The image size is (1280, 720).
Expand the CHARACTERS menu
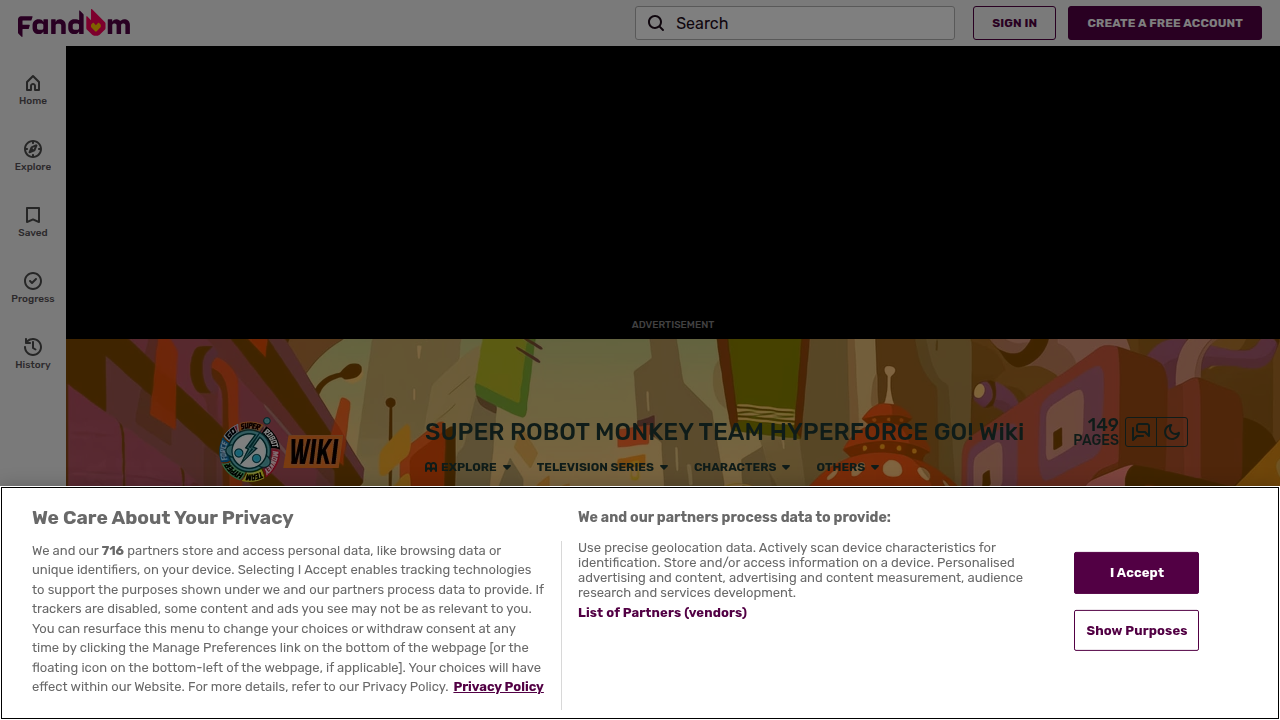click(742, 467)
